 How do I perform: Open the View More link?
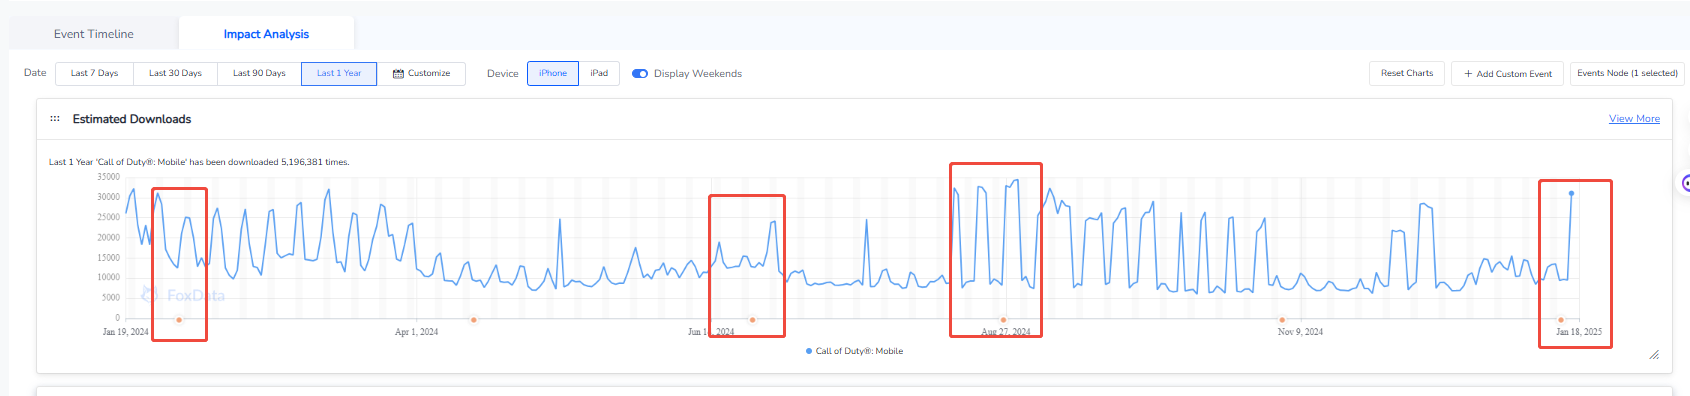point(1634,119)
